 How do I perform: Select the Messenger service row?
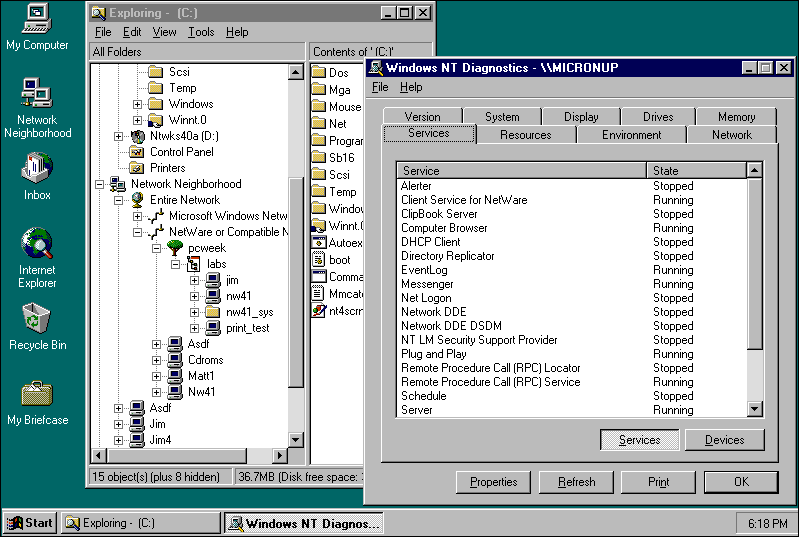pos(571,284)
